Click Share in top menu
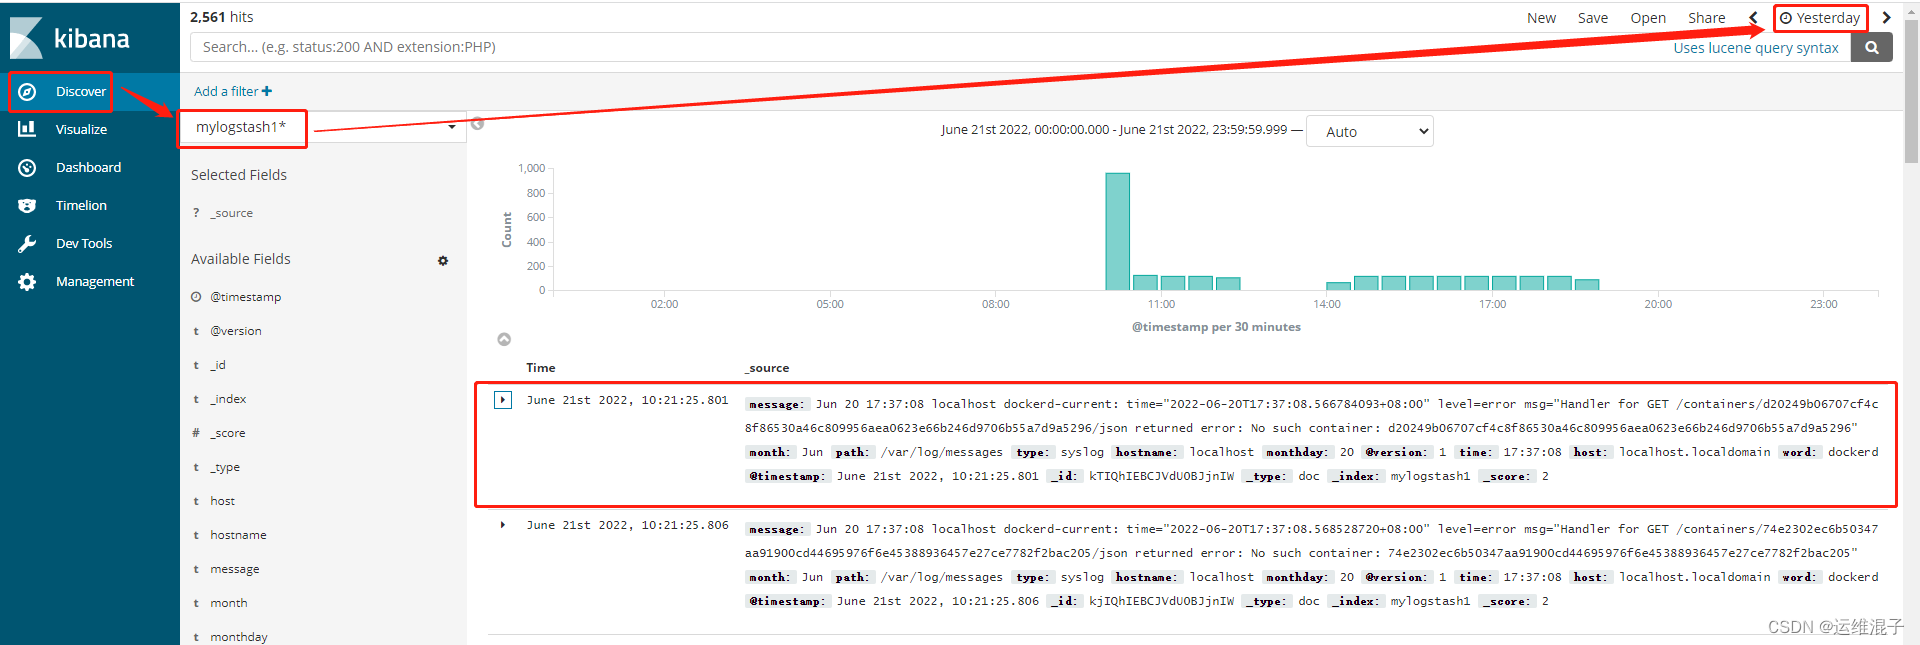Image resolution: width=1920 pixels, height=645 pixels. coord(1707,18)
